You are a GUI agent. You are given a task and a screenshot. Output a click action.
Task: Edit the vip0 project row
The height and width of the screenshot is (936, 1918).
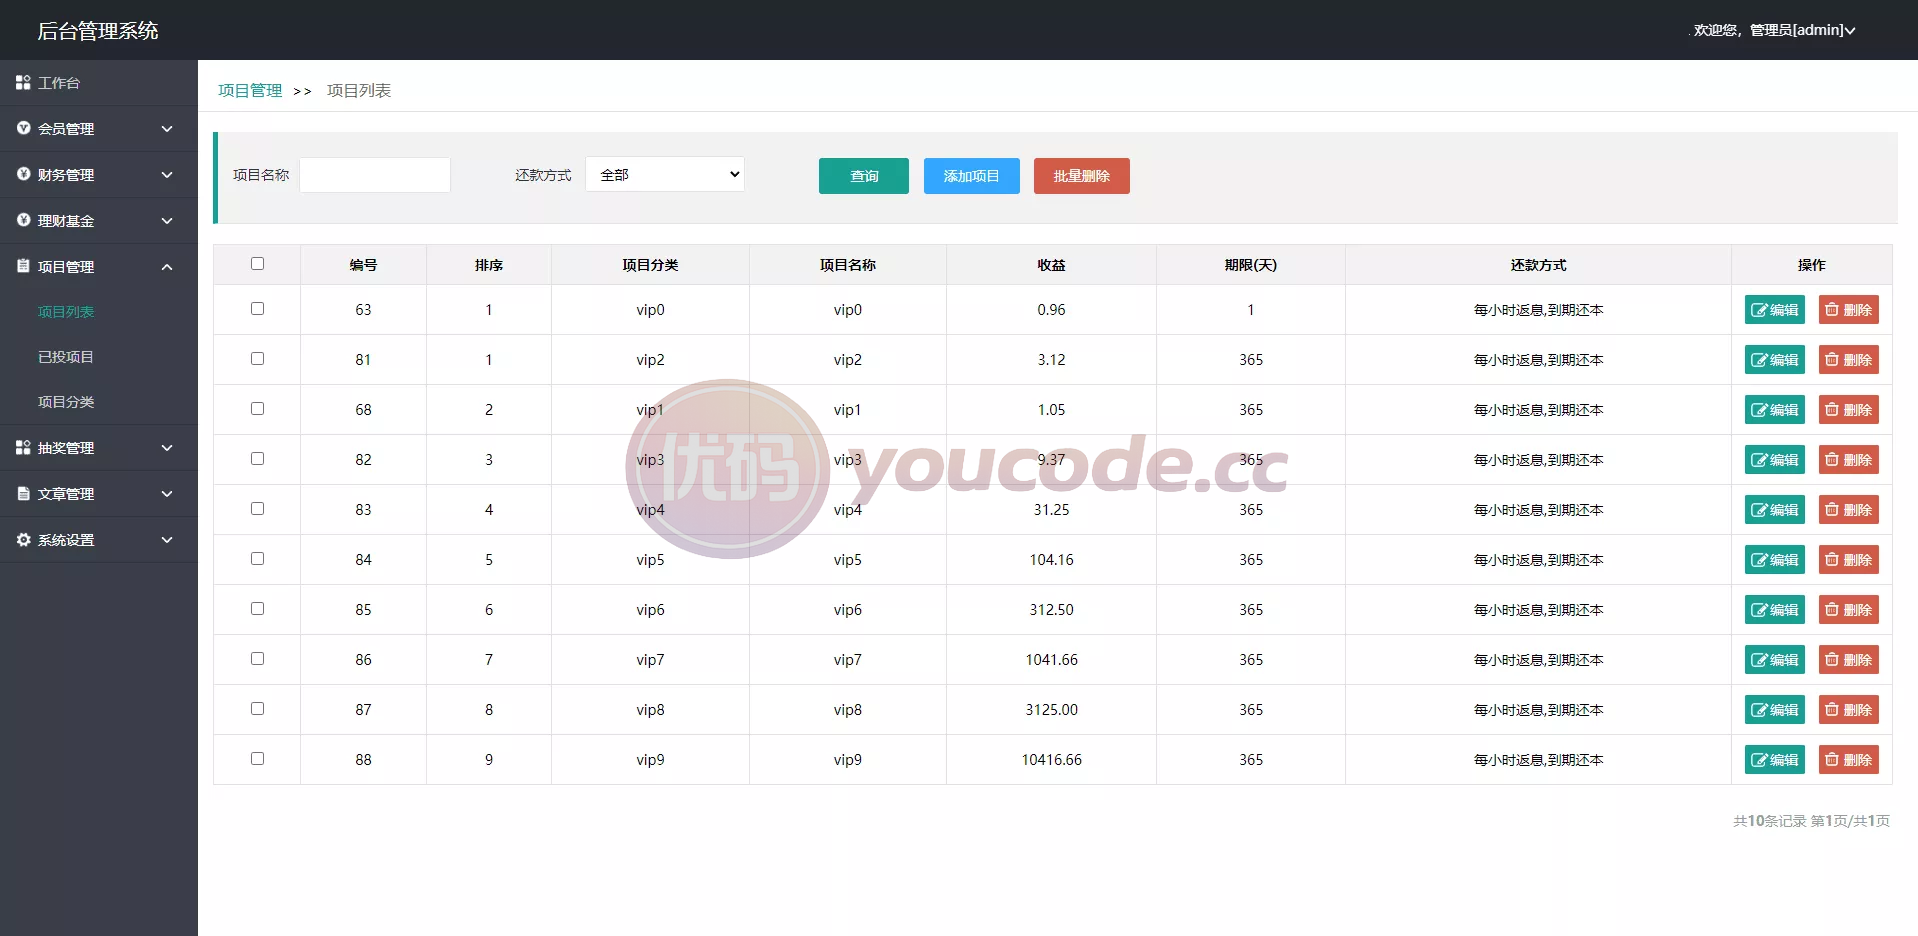point(1774,310)
